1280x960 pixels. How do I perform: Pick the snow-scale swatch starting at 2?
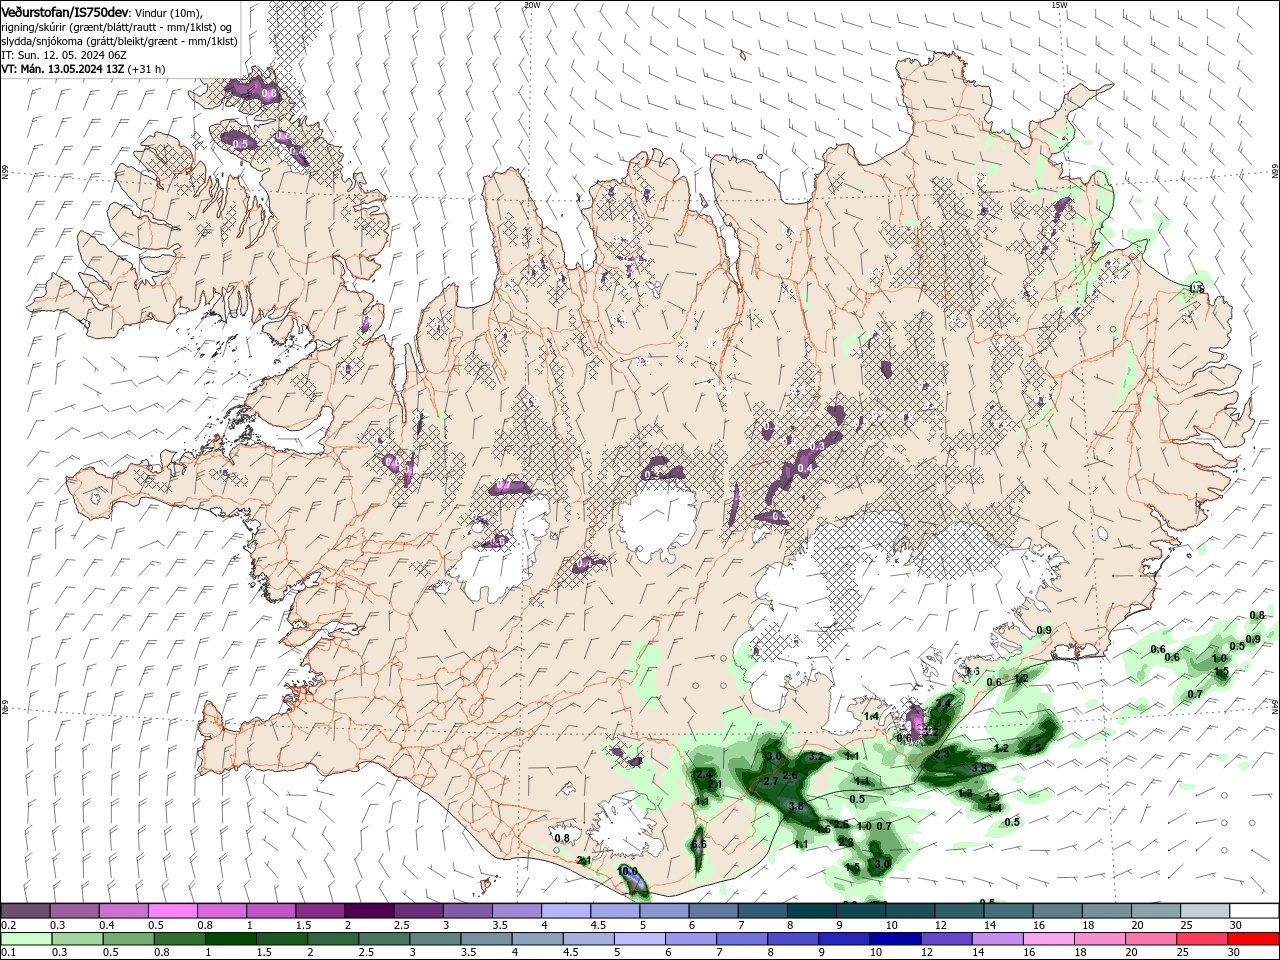click(369, 910)
